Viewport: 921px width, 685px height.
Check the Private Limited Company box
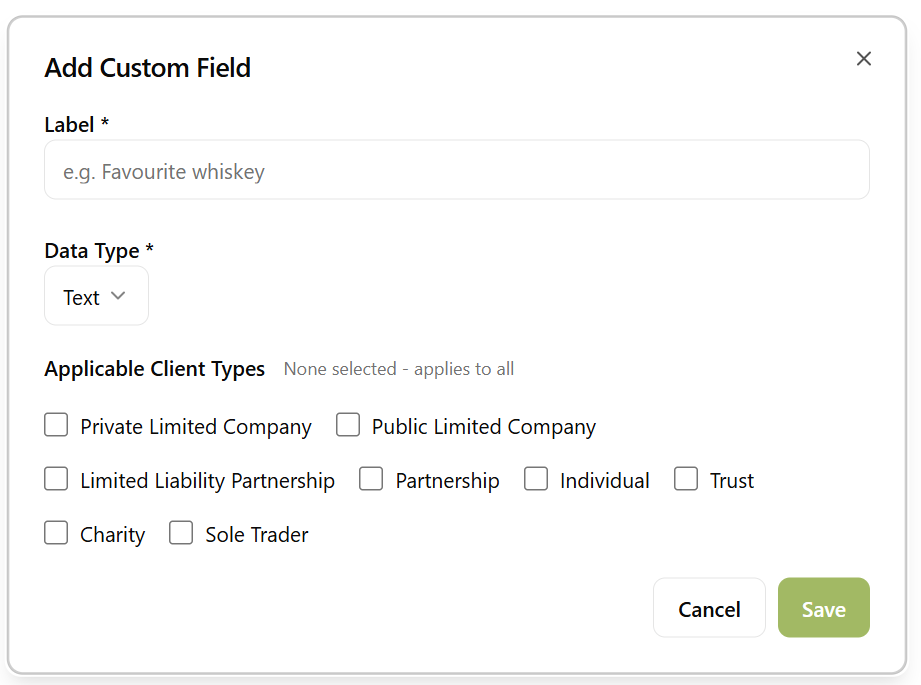click(x=56, y=424)
